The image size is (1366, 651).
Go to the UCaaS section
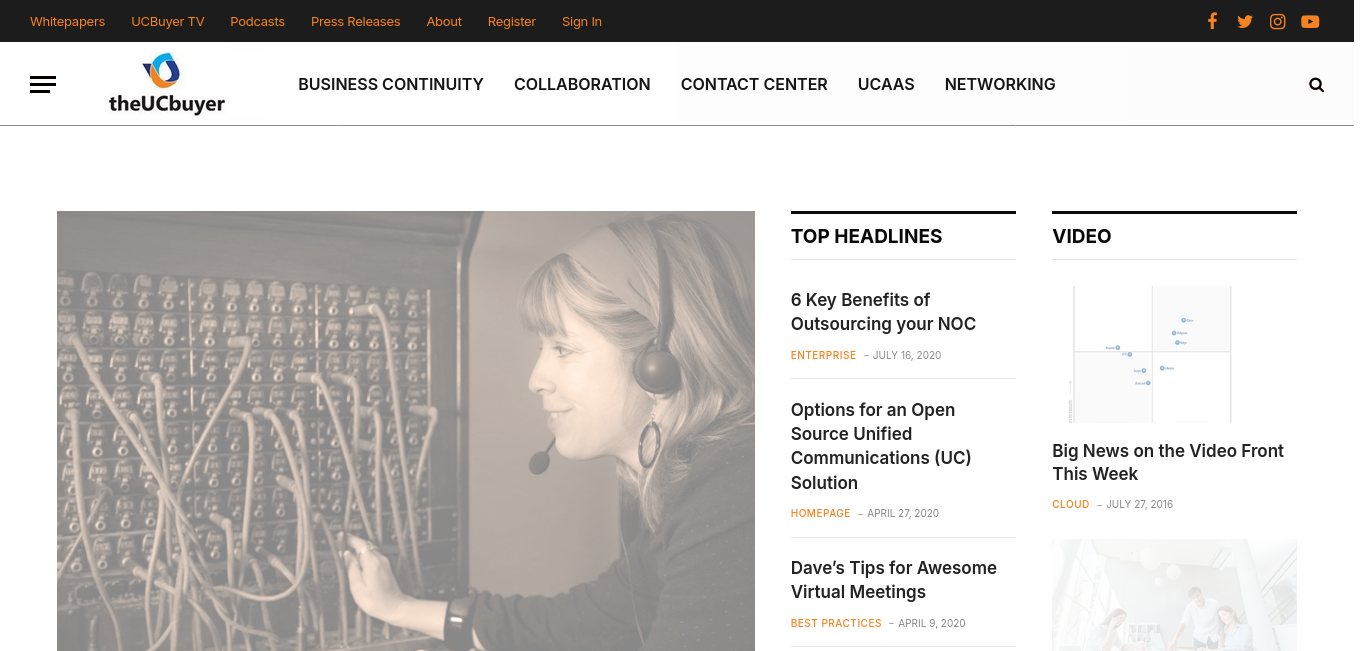tap(886, 84)
